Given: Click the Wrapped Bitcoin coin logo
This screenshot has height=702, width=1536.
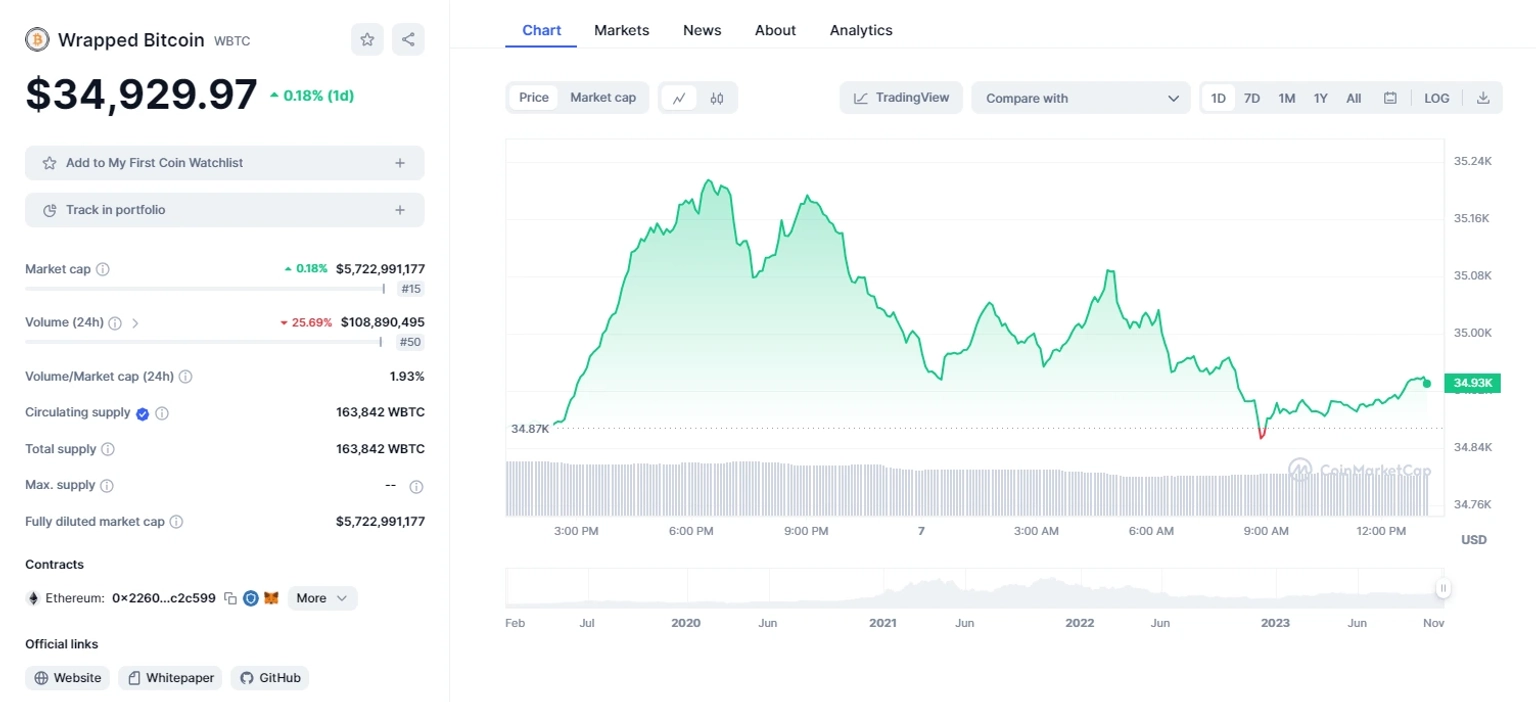Looking at the screenshot, I should (37, 40).
